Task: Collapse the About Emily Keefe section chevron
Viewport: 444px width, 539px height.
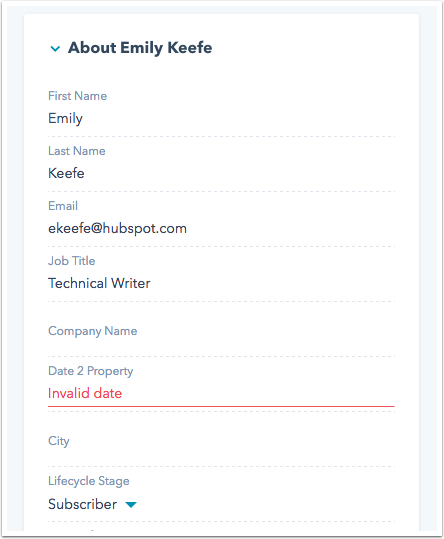Action: 55,48
